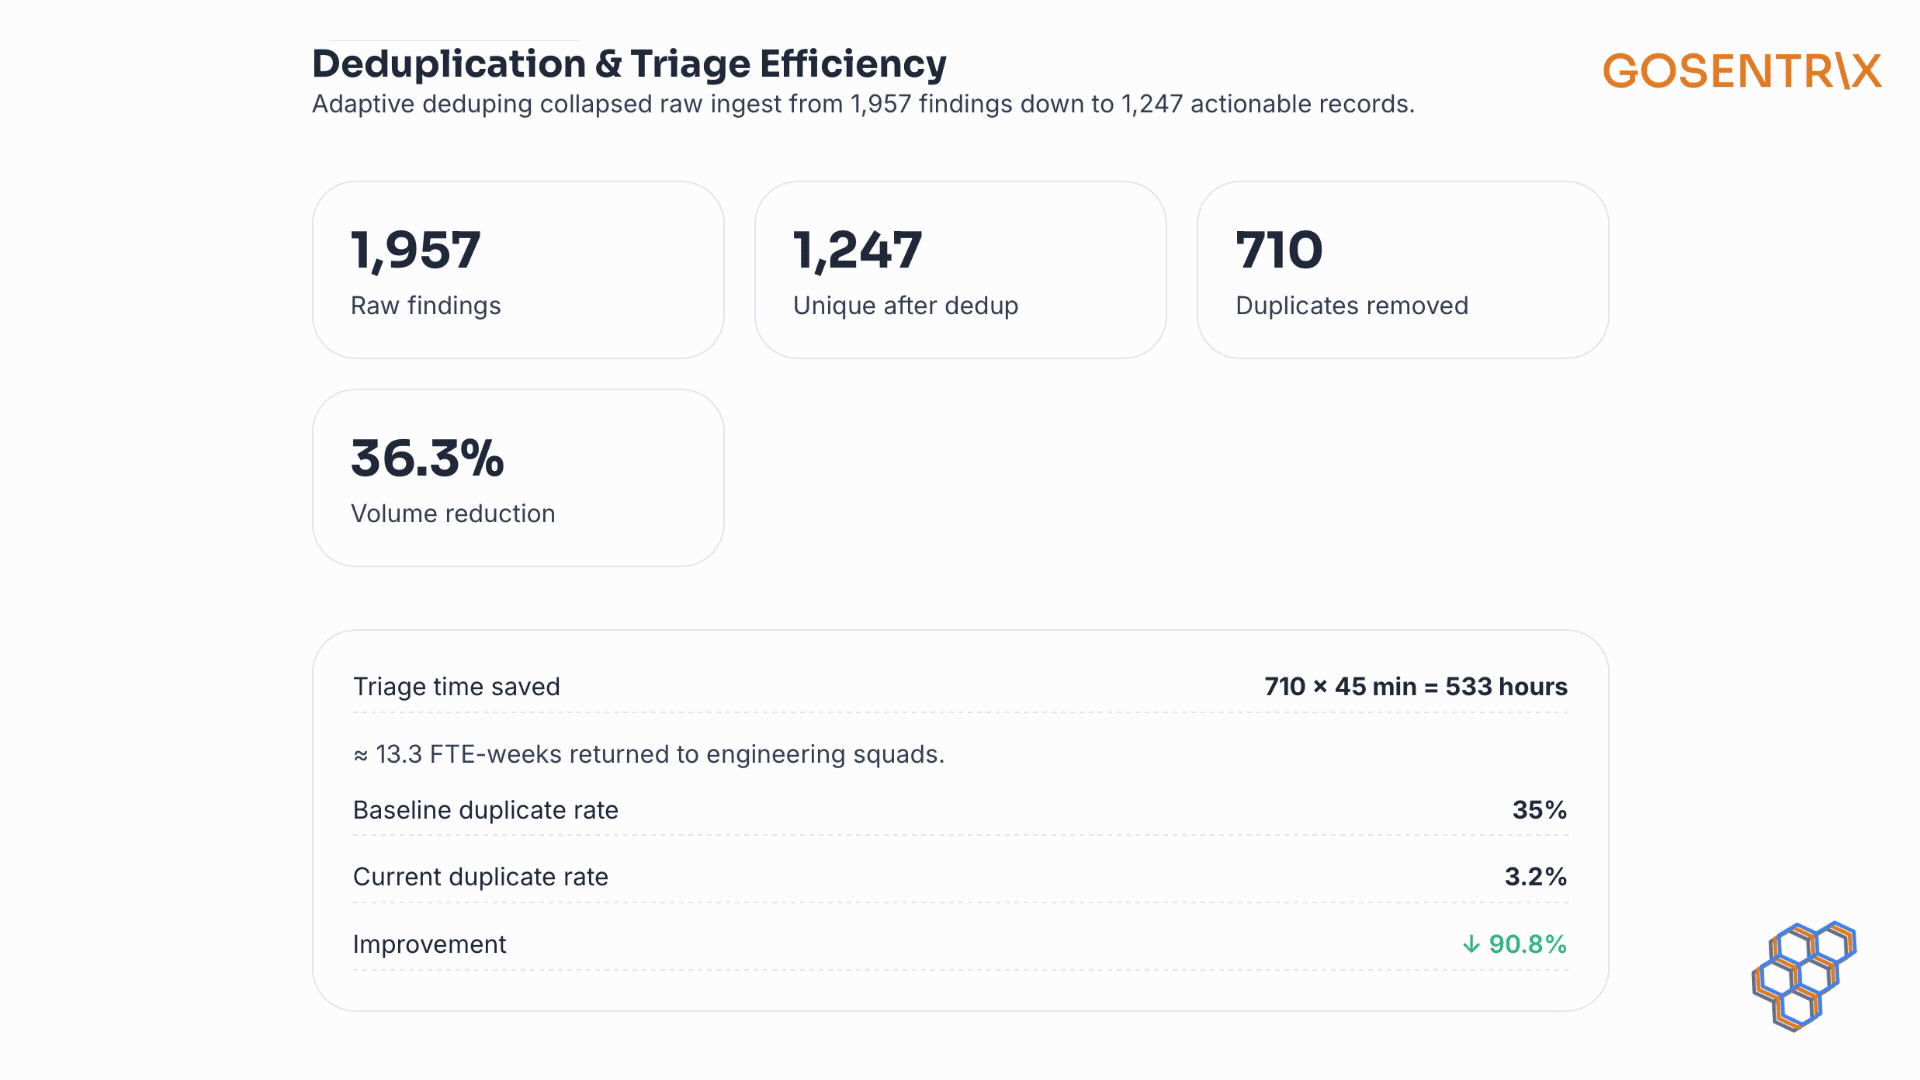
Task: Select the Unique after dedup card
Action: pos(960,270)
